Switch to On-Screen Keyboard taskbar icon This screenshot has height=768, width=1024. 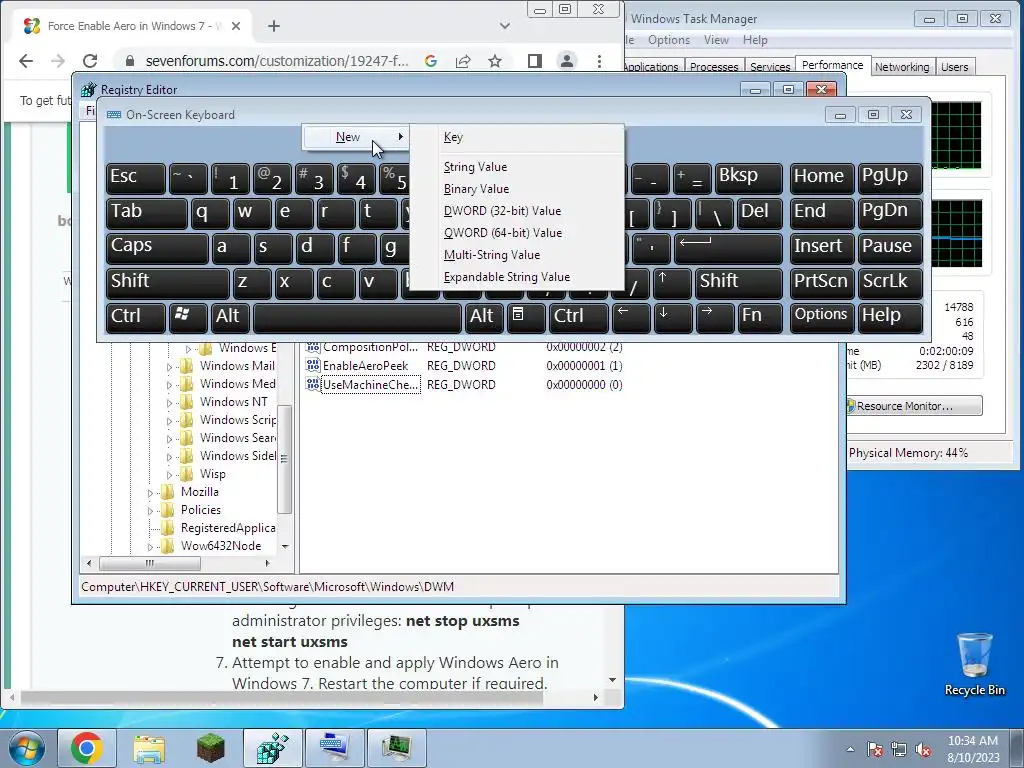point(334,748)
